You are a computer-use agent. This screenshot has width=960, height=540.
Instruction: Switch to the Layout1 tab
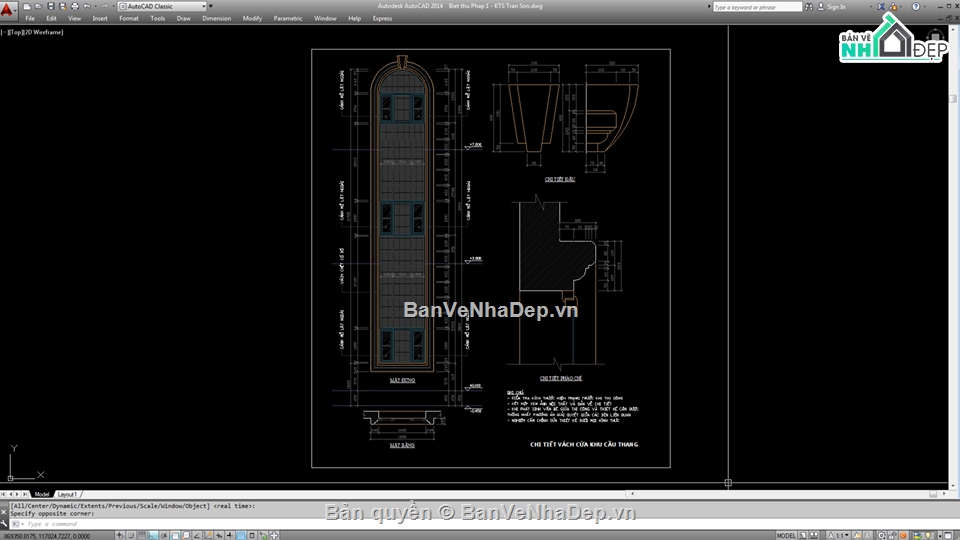click(67, 494)
